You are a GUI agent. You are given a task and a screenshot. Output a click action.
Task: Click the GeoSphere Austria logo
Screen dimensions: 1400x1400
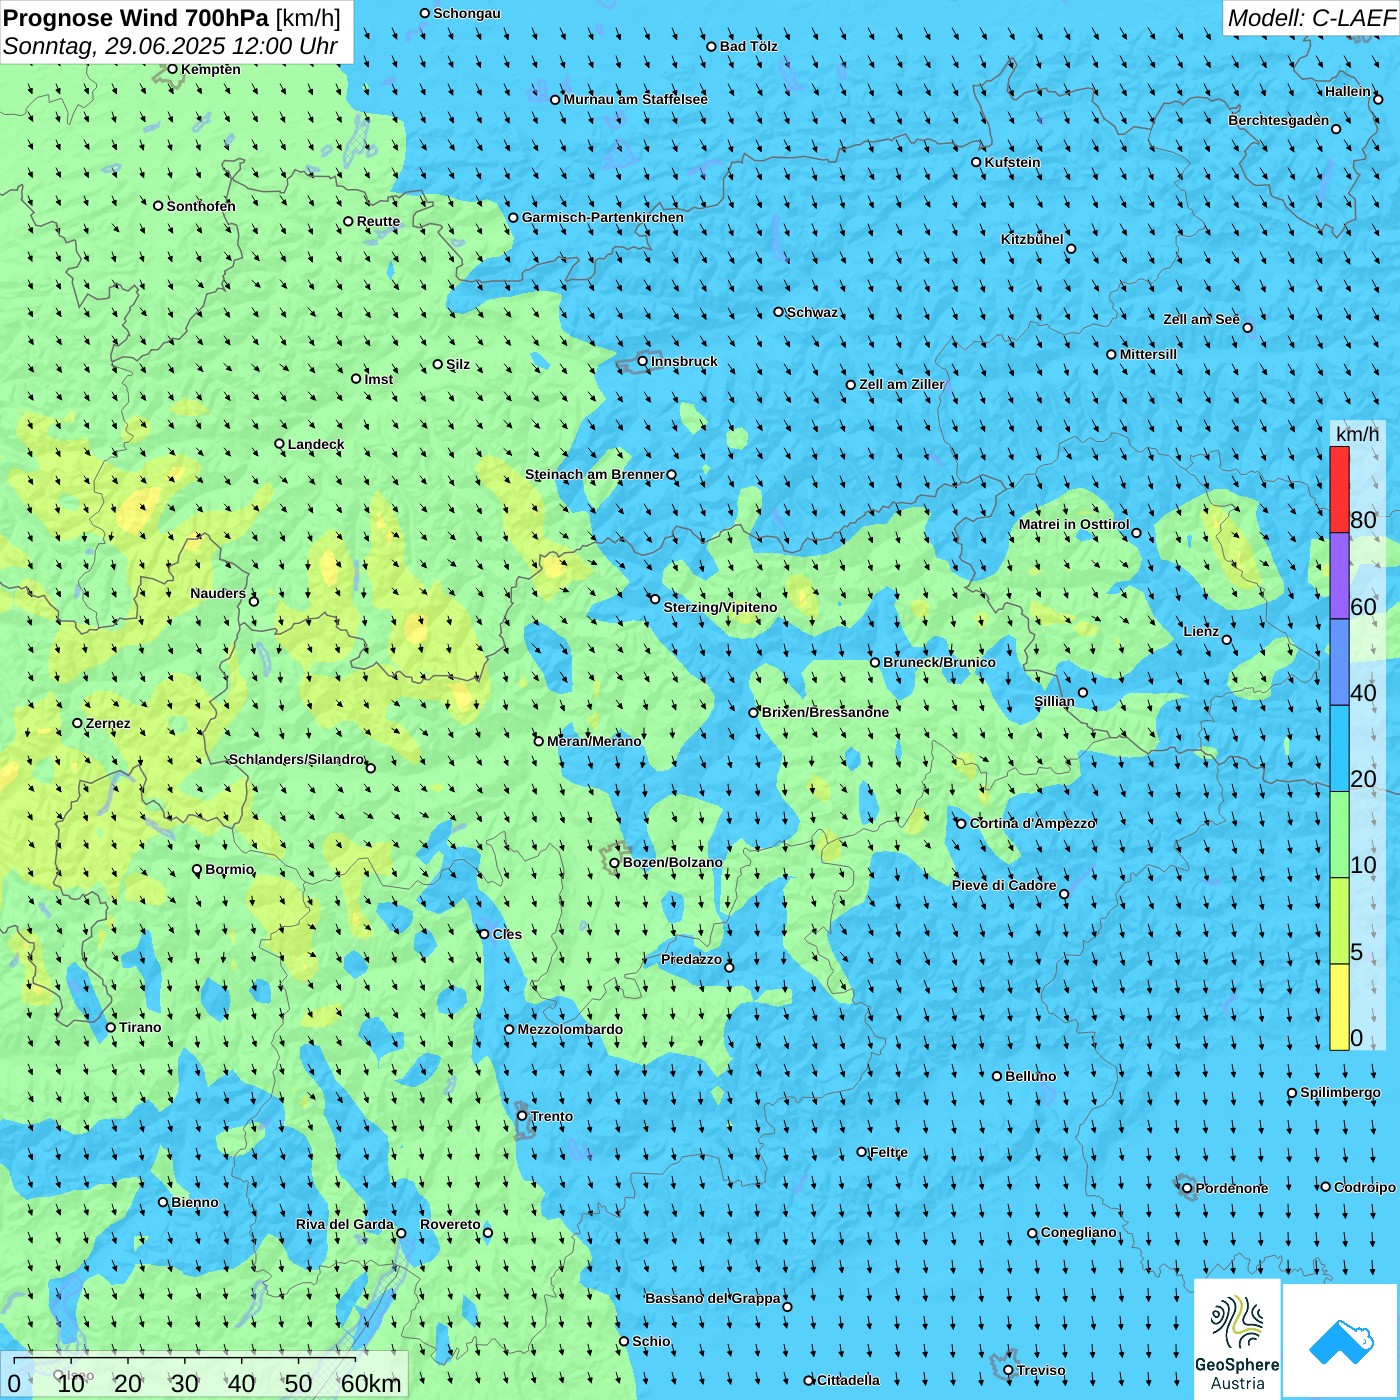click(1237, 1338)
